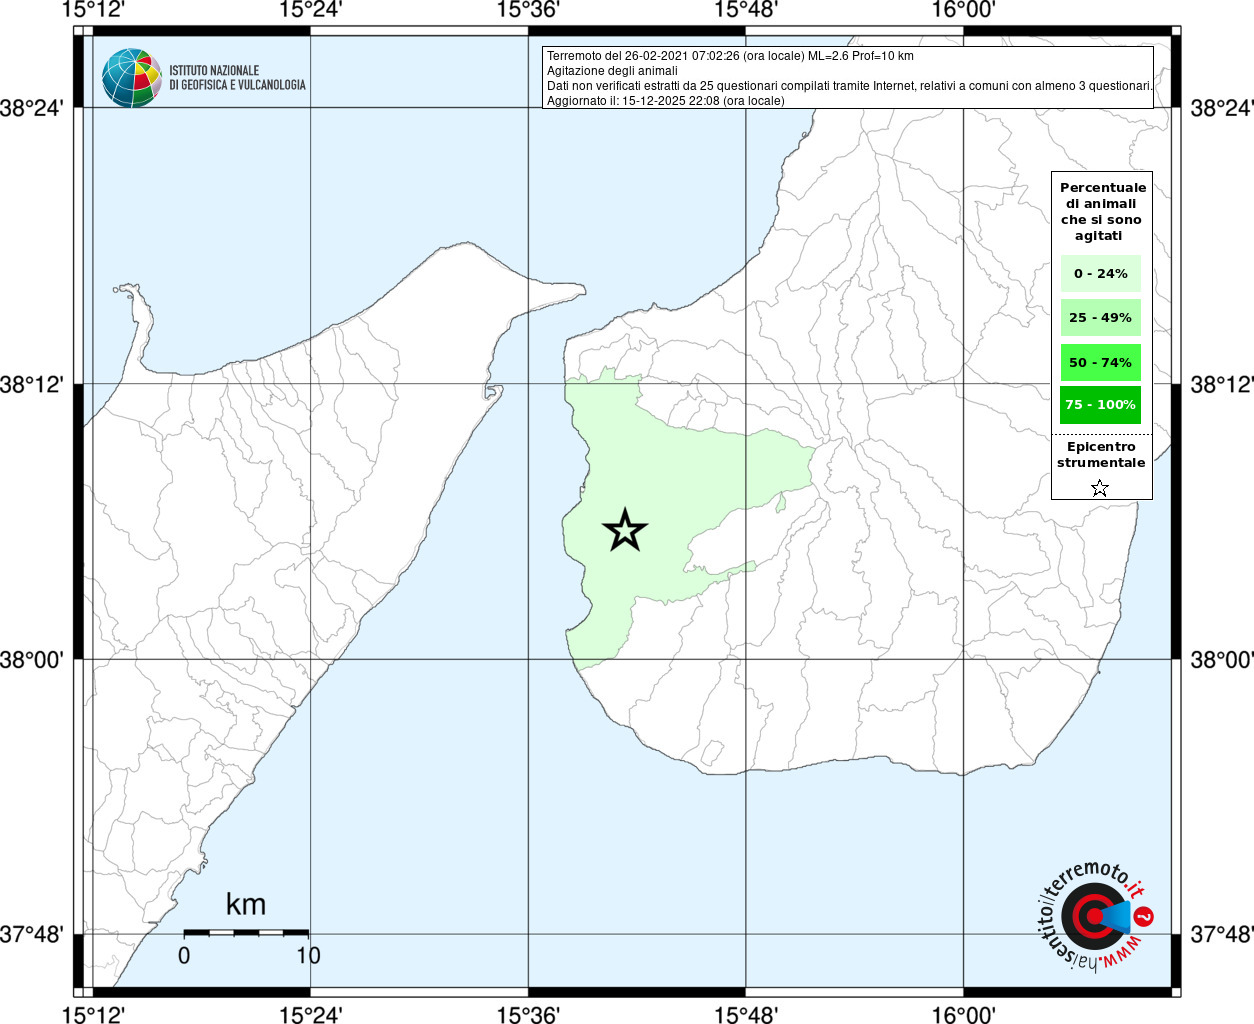Click right axis label 38°12'
The image size is (1254, 1024).
click(x=1221, y=384)
